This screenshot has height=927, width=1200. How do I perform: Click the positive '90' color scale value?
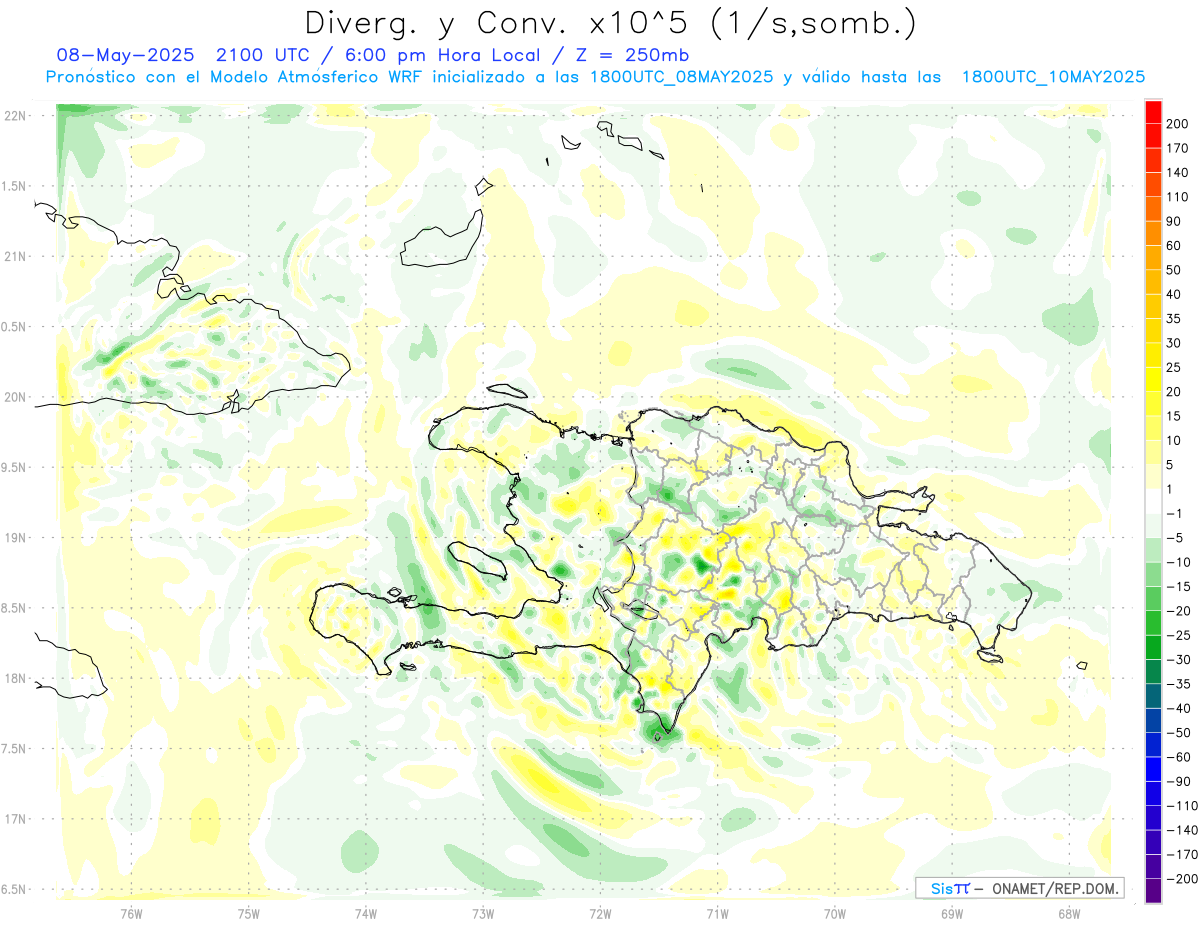(x=1174, y=221)
